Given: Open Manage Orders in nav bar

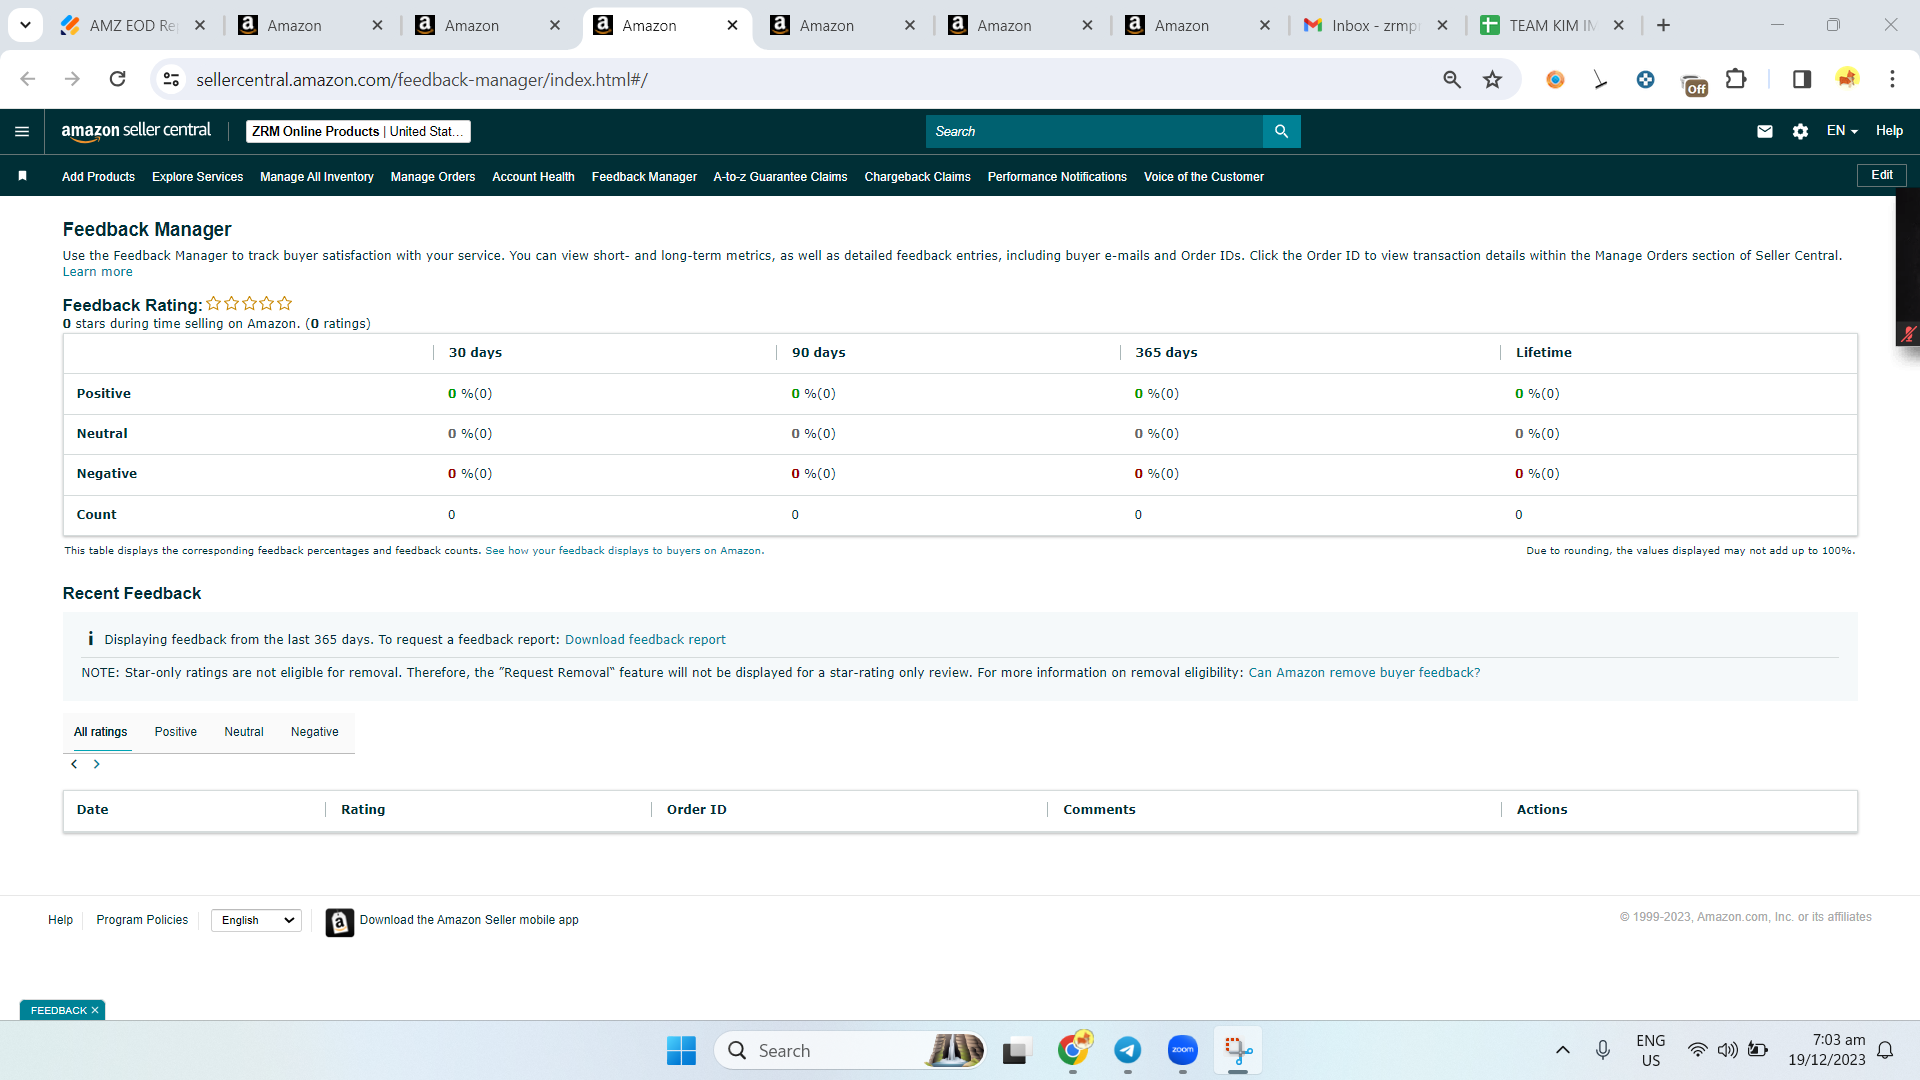Looking at the screenshot, I should pyautogui.click(x=433, y=177).
